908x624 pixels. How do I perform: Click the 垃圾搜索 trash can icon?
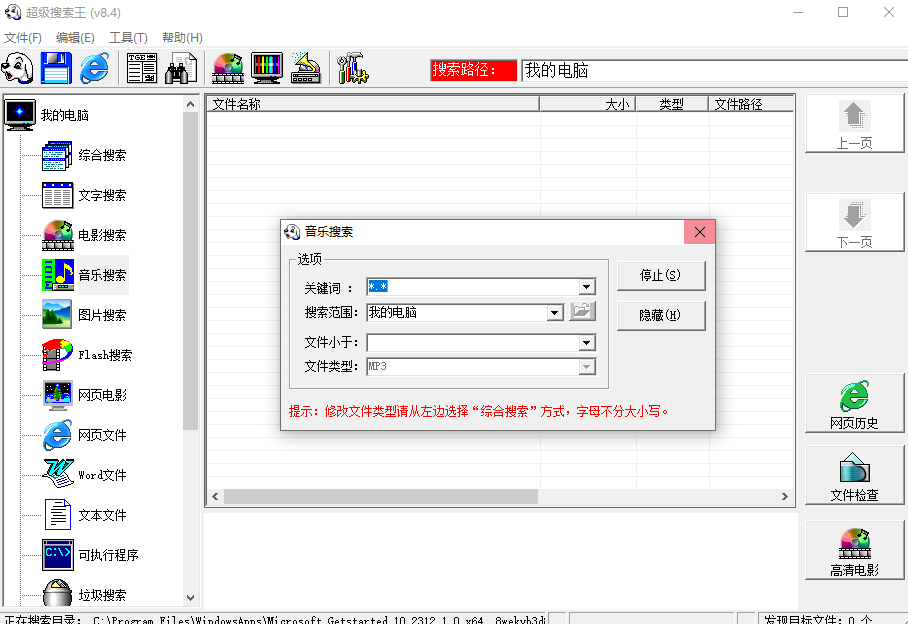[x=57, y=593]
